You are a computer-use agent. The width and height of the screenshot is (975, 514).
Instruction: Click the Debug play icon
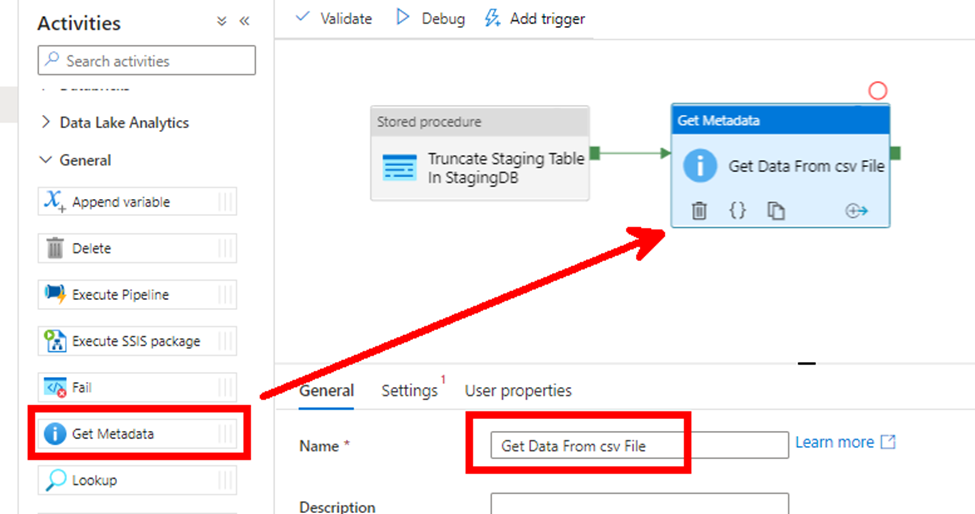(x=403, y=17)
